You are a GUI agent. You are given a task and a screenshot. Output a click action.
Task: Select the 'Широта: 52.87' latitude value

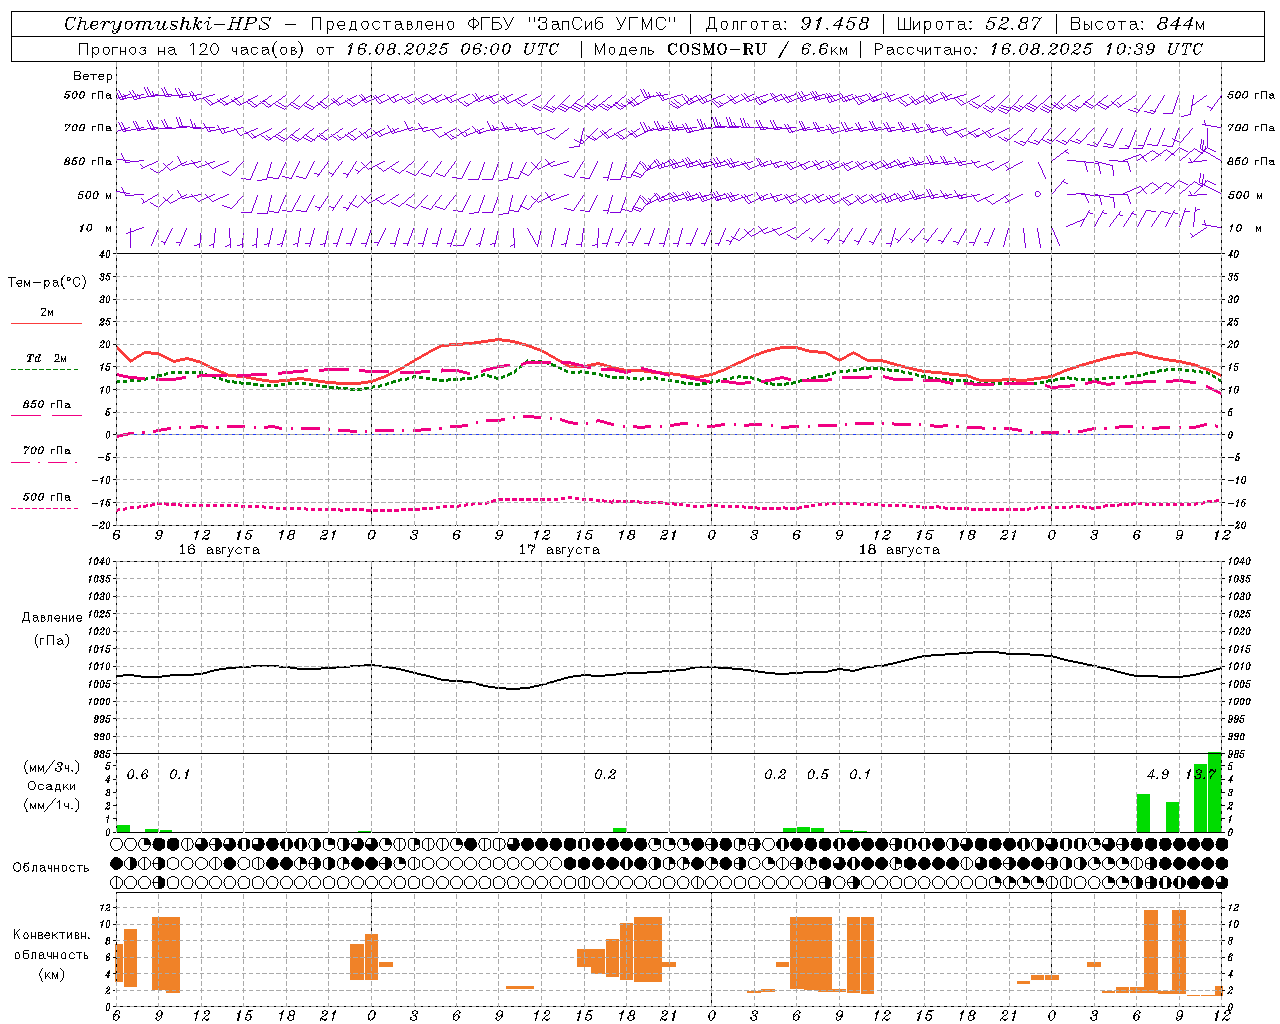[969, 24]
